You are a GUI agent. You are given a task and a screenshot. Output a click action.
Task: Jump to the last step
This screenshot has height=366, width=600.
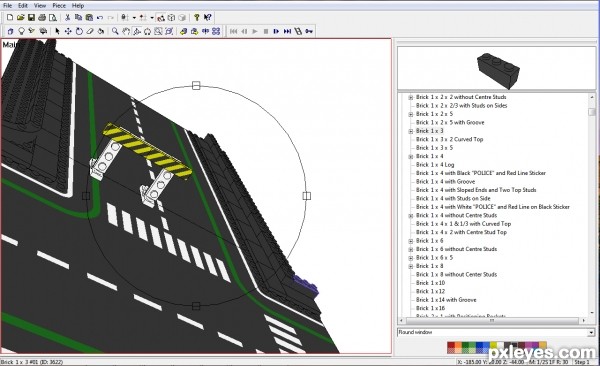point(287,31)
